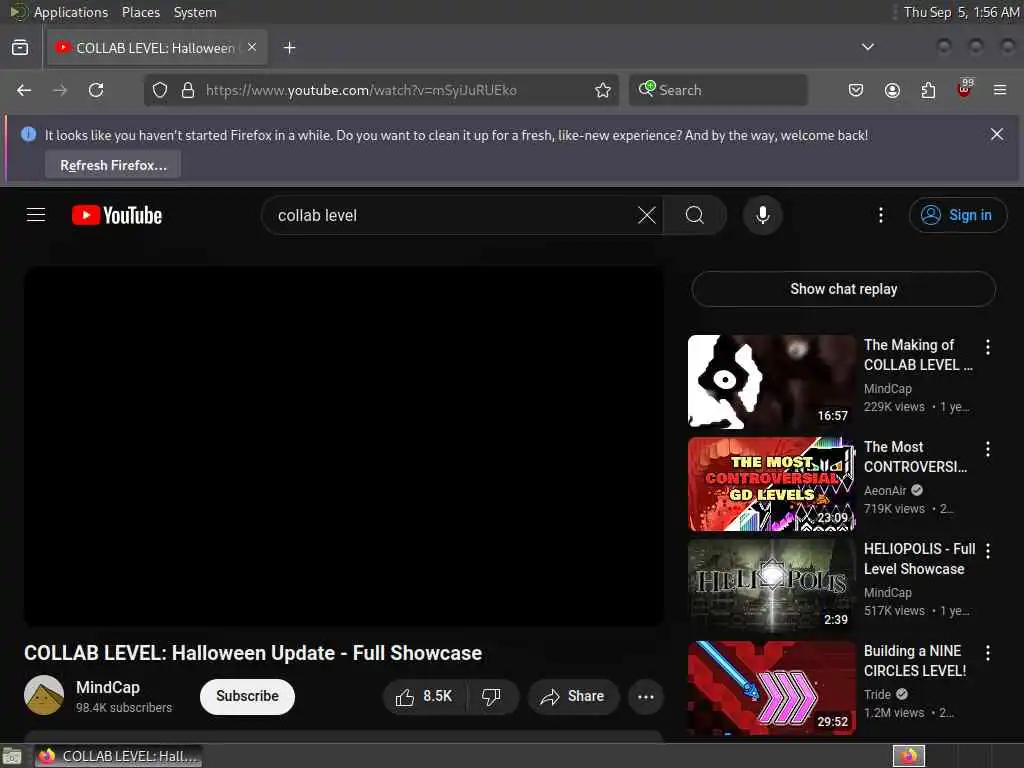Go forward with Firefox forward arrow
The height and width of the screenshot is (768, 1024).
(60, 90)
